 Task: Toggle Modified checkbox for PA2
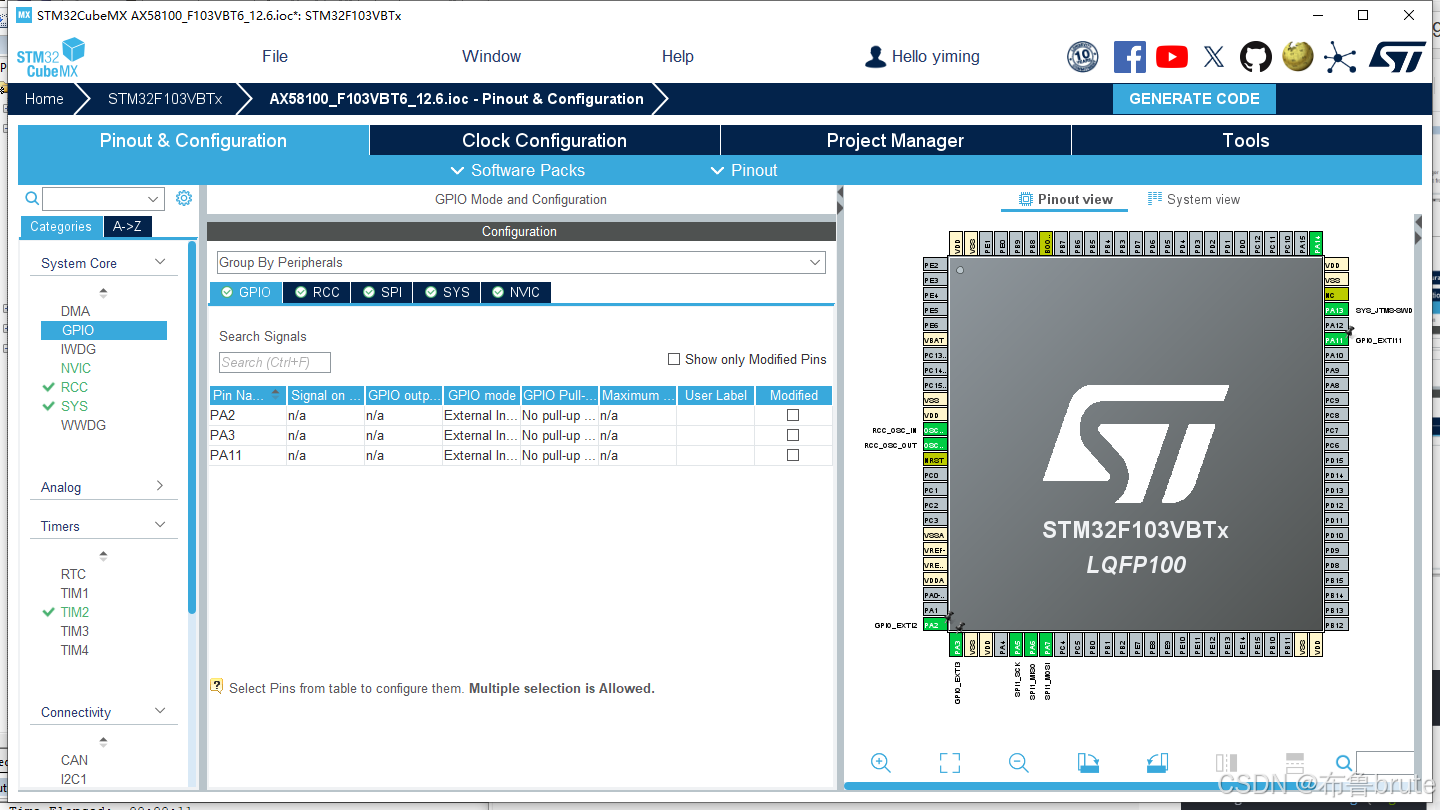pyautogui.click(x=793, y=415)
